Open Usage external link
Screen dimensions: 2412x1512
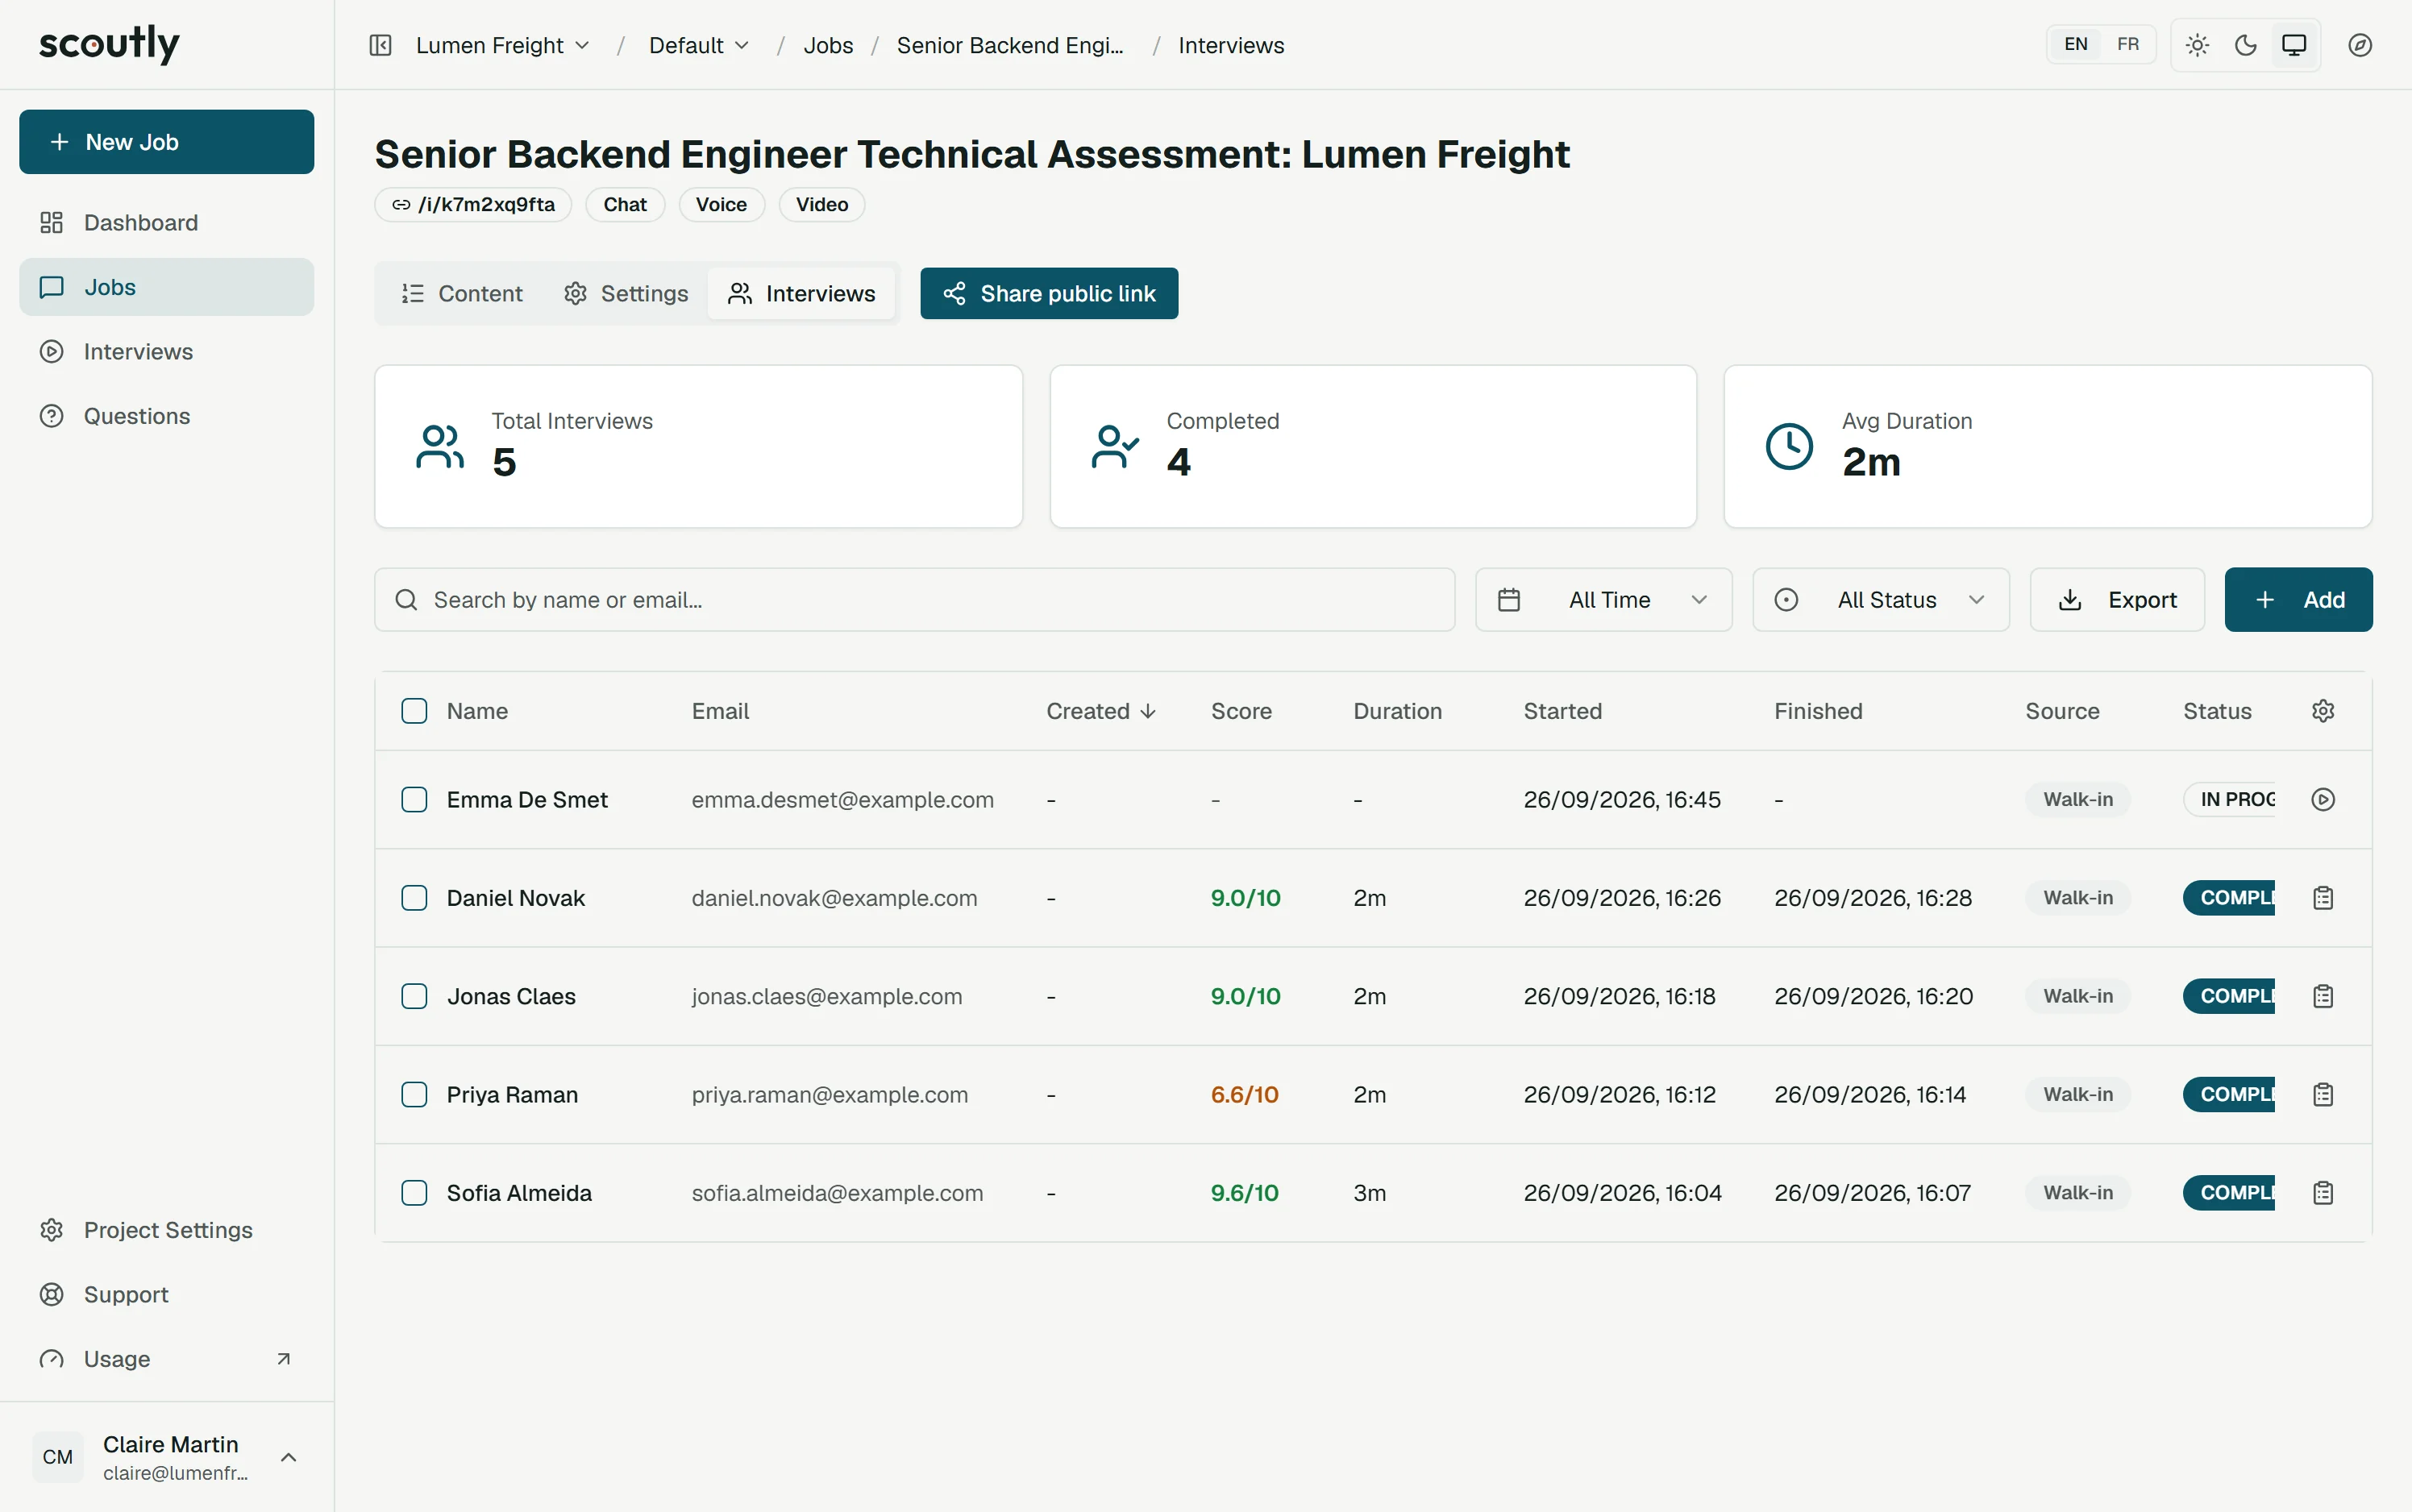[166, 1359]
